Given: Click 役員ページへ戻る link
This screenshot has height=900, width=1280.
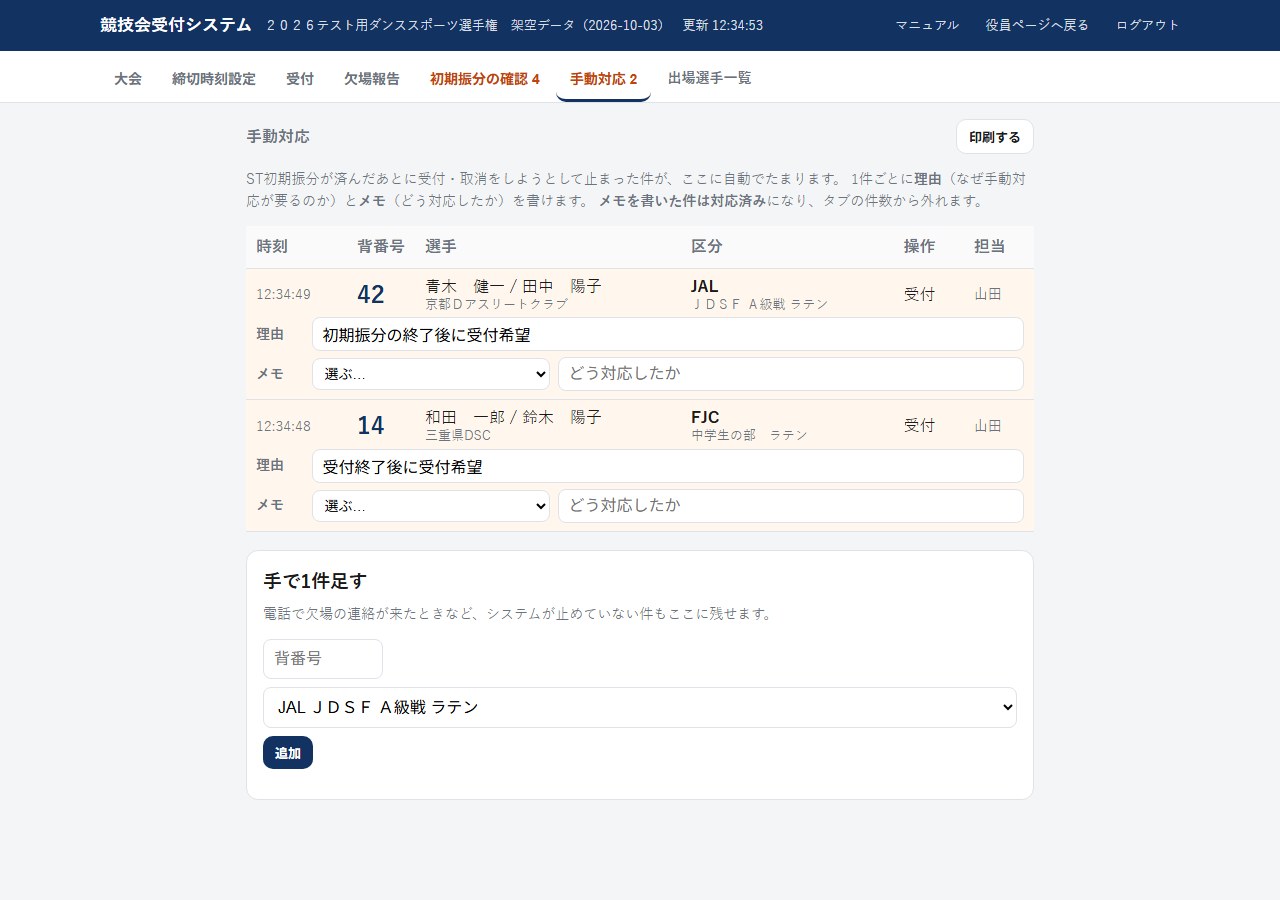Looking at the screenshot, I should [x=1037, y=25].
